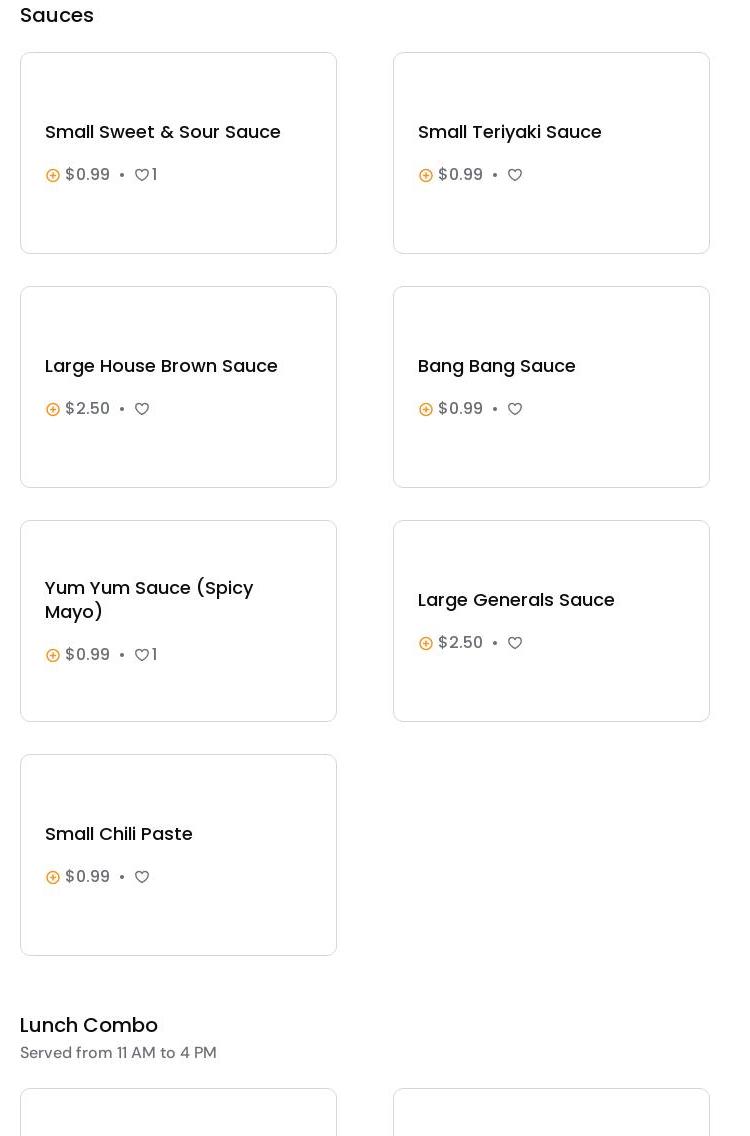750x1136 pixels.
Task: Toggle heart on Large House Brown Sauce
Action: pos(142,409)
